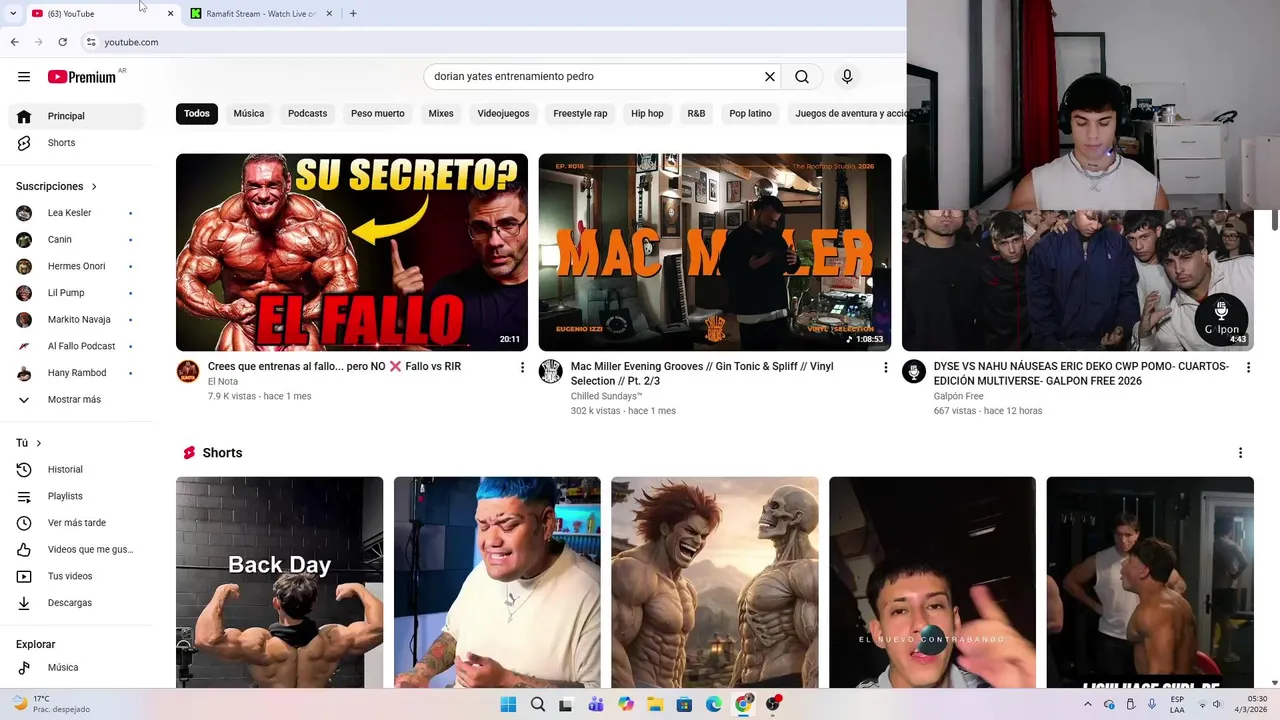Open Al Fallo Podcast channel
The image size is (1280, 720).
[x=76, y=346]
